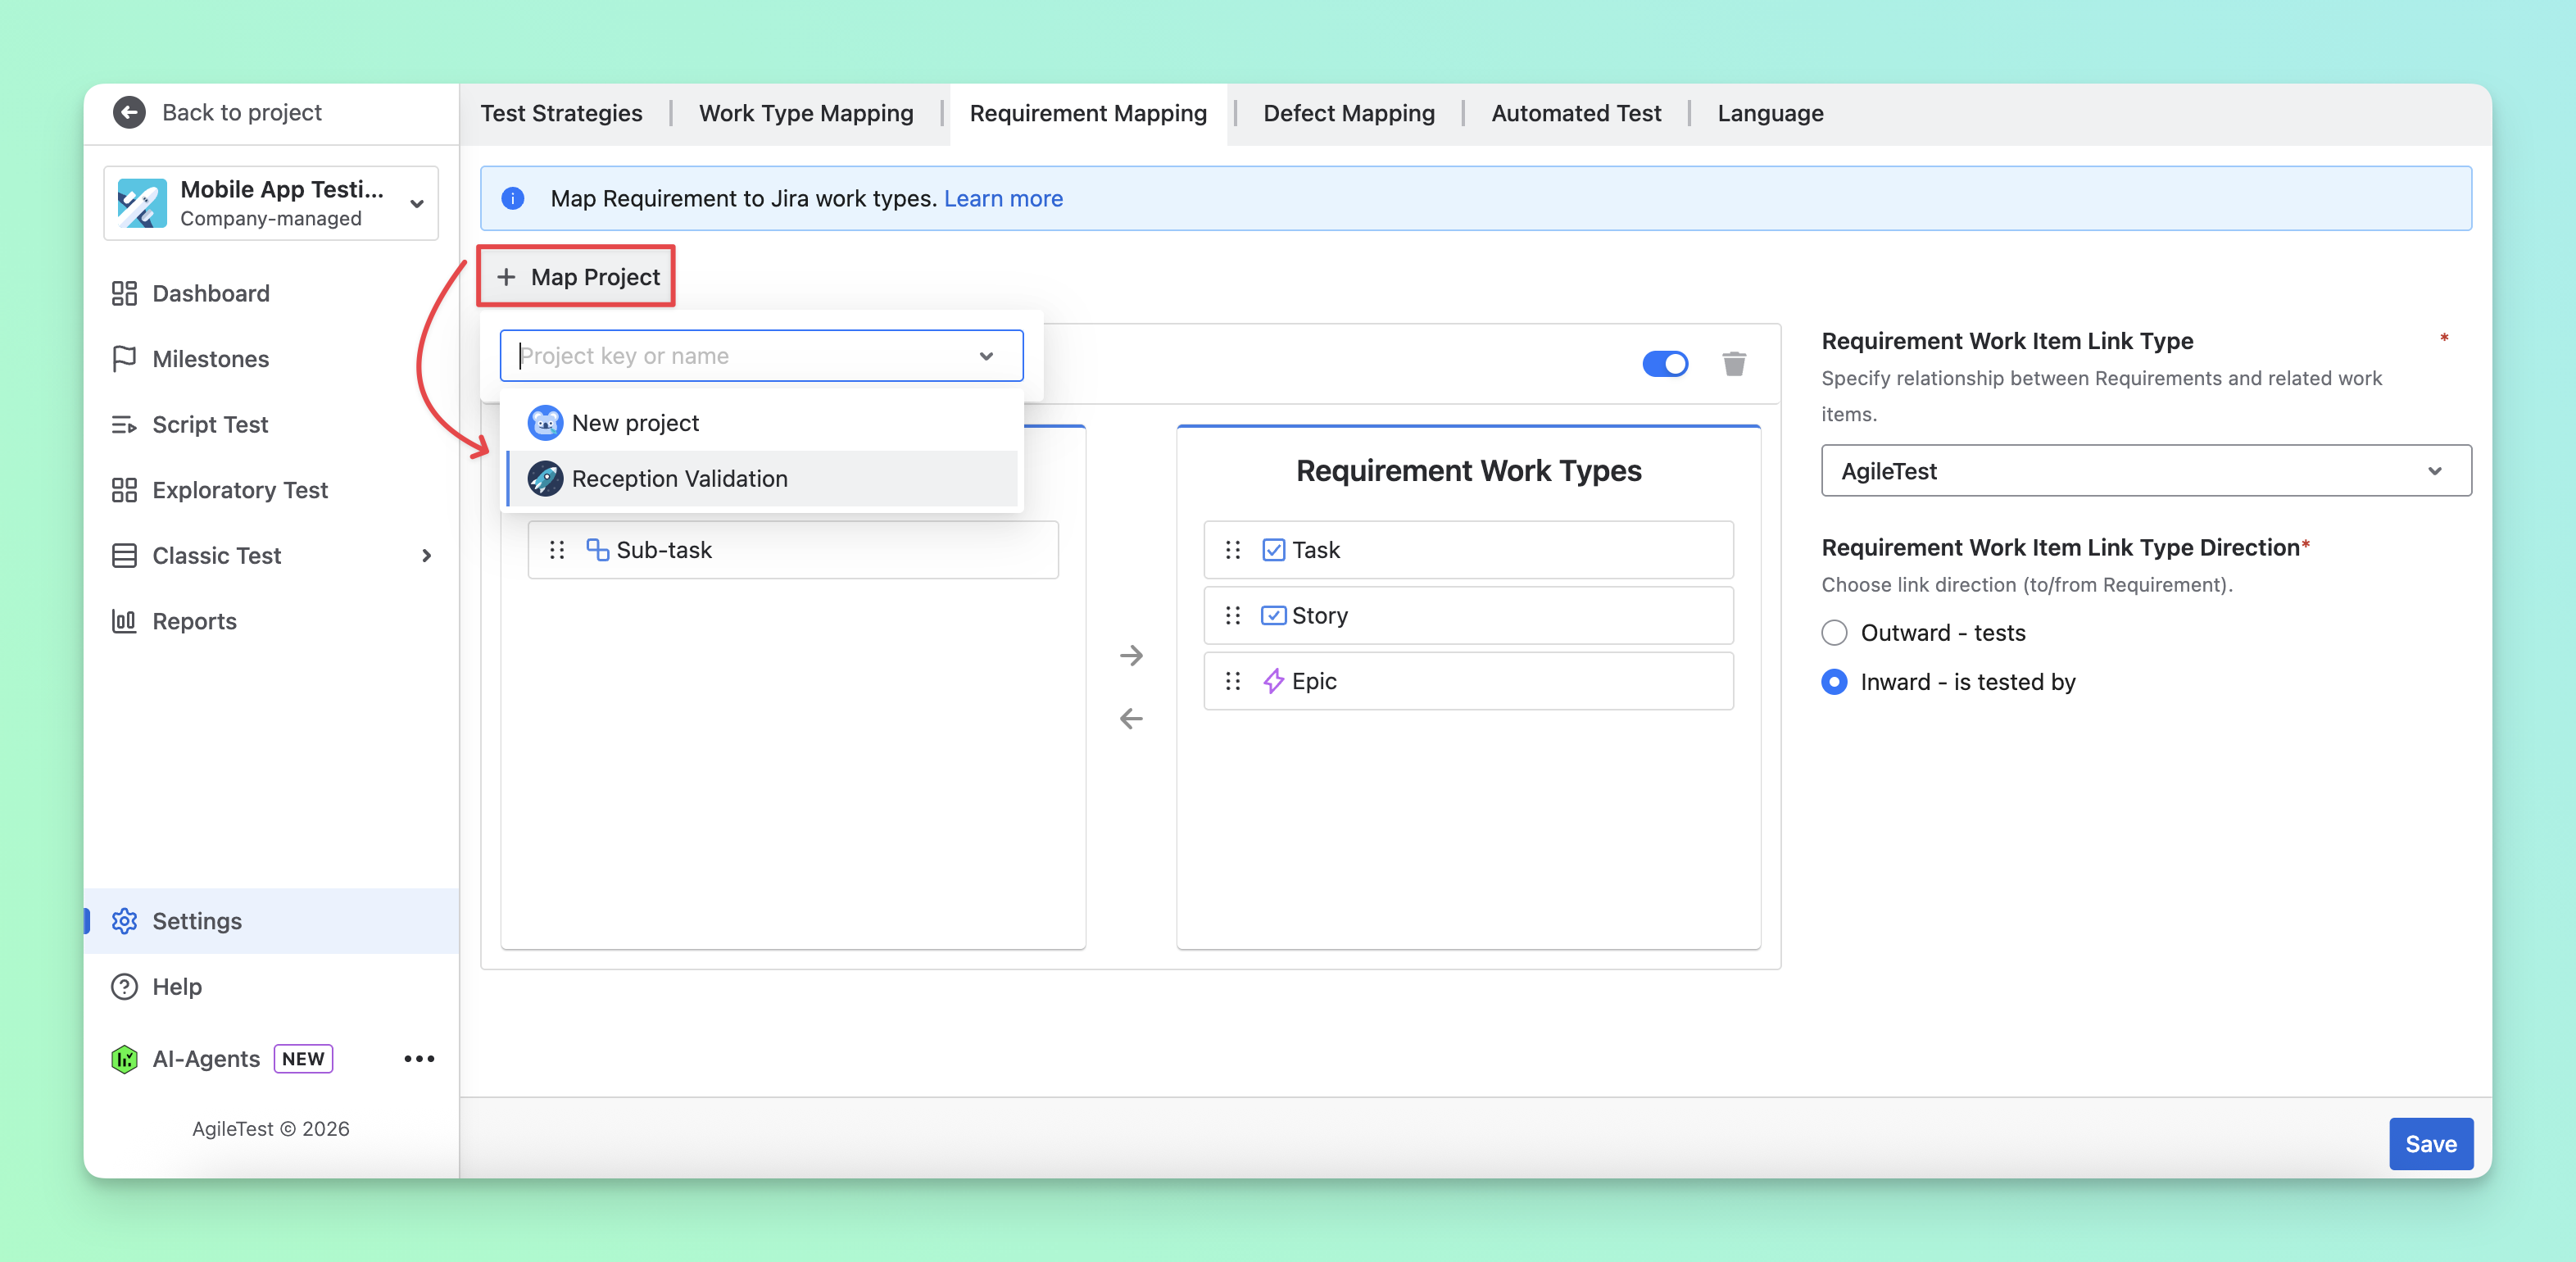Move work type right with the arrow icon
Screen dimensions: 2576x1262
[1131, 655]
